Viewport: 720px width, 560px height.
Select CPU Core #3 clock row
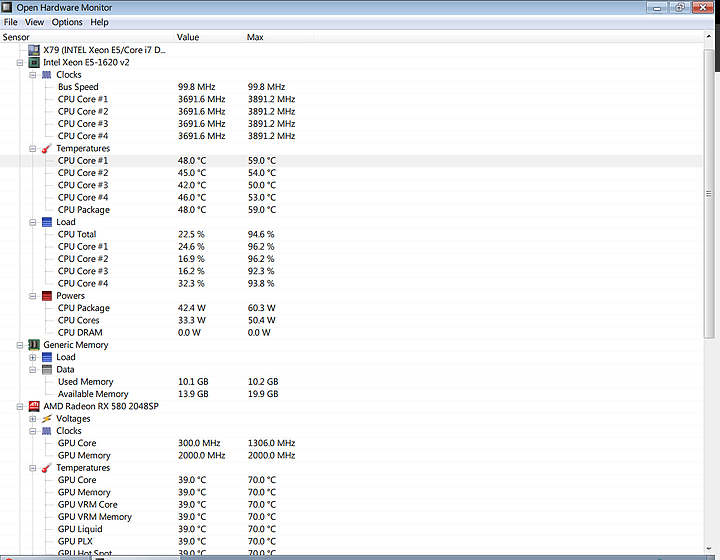coord(351,124)
